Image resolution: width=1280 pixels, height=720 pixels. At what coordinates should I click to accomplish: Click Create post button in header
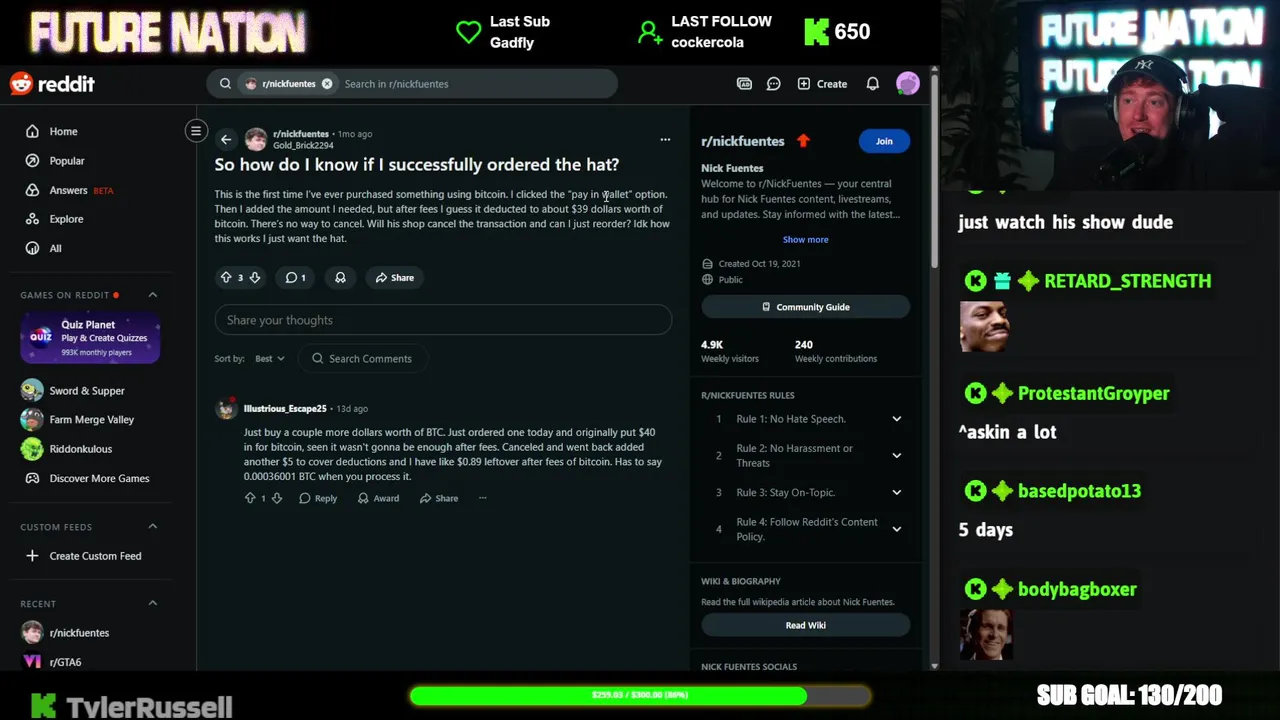tap(822, 84)
